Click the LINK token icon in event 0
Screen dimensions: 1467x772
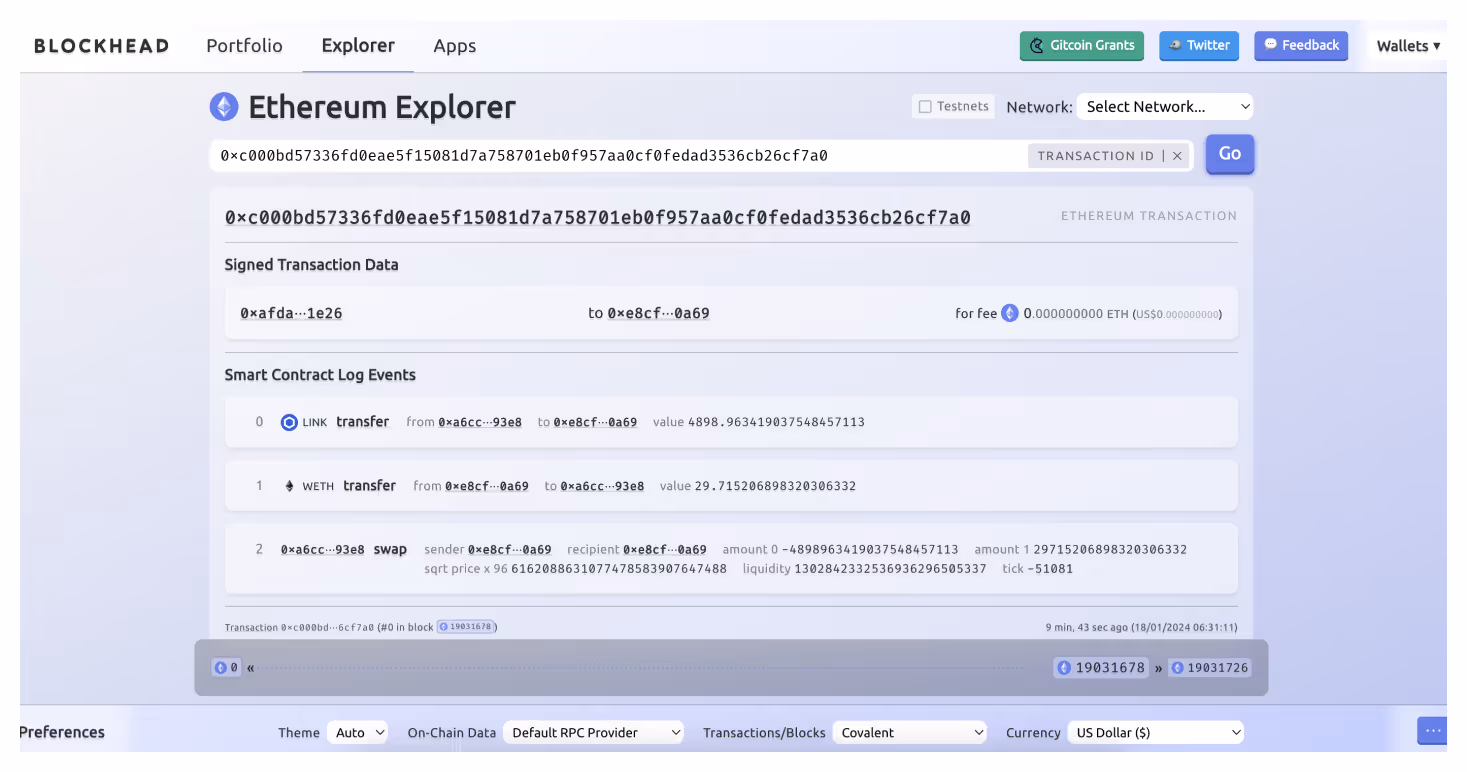[289, 422]
